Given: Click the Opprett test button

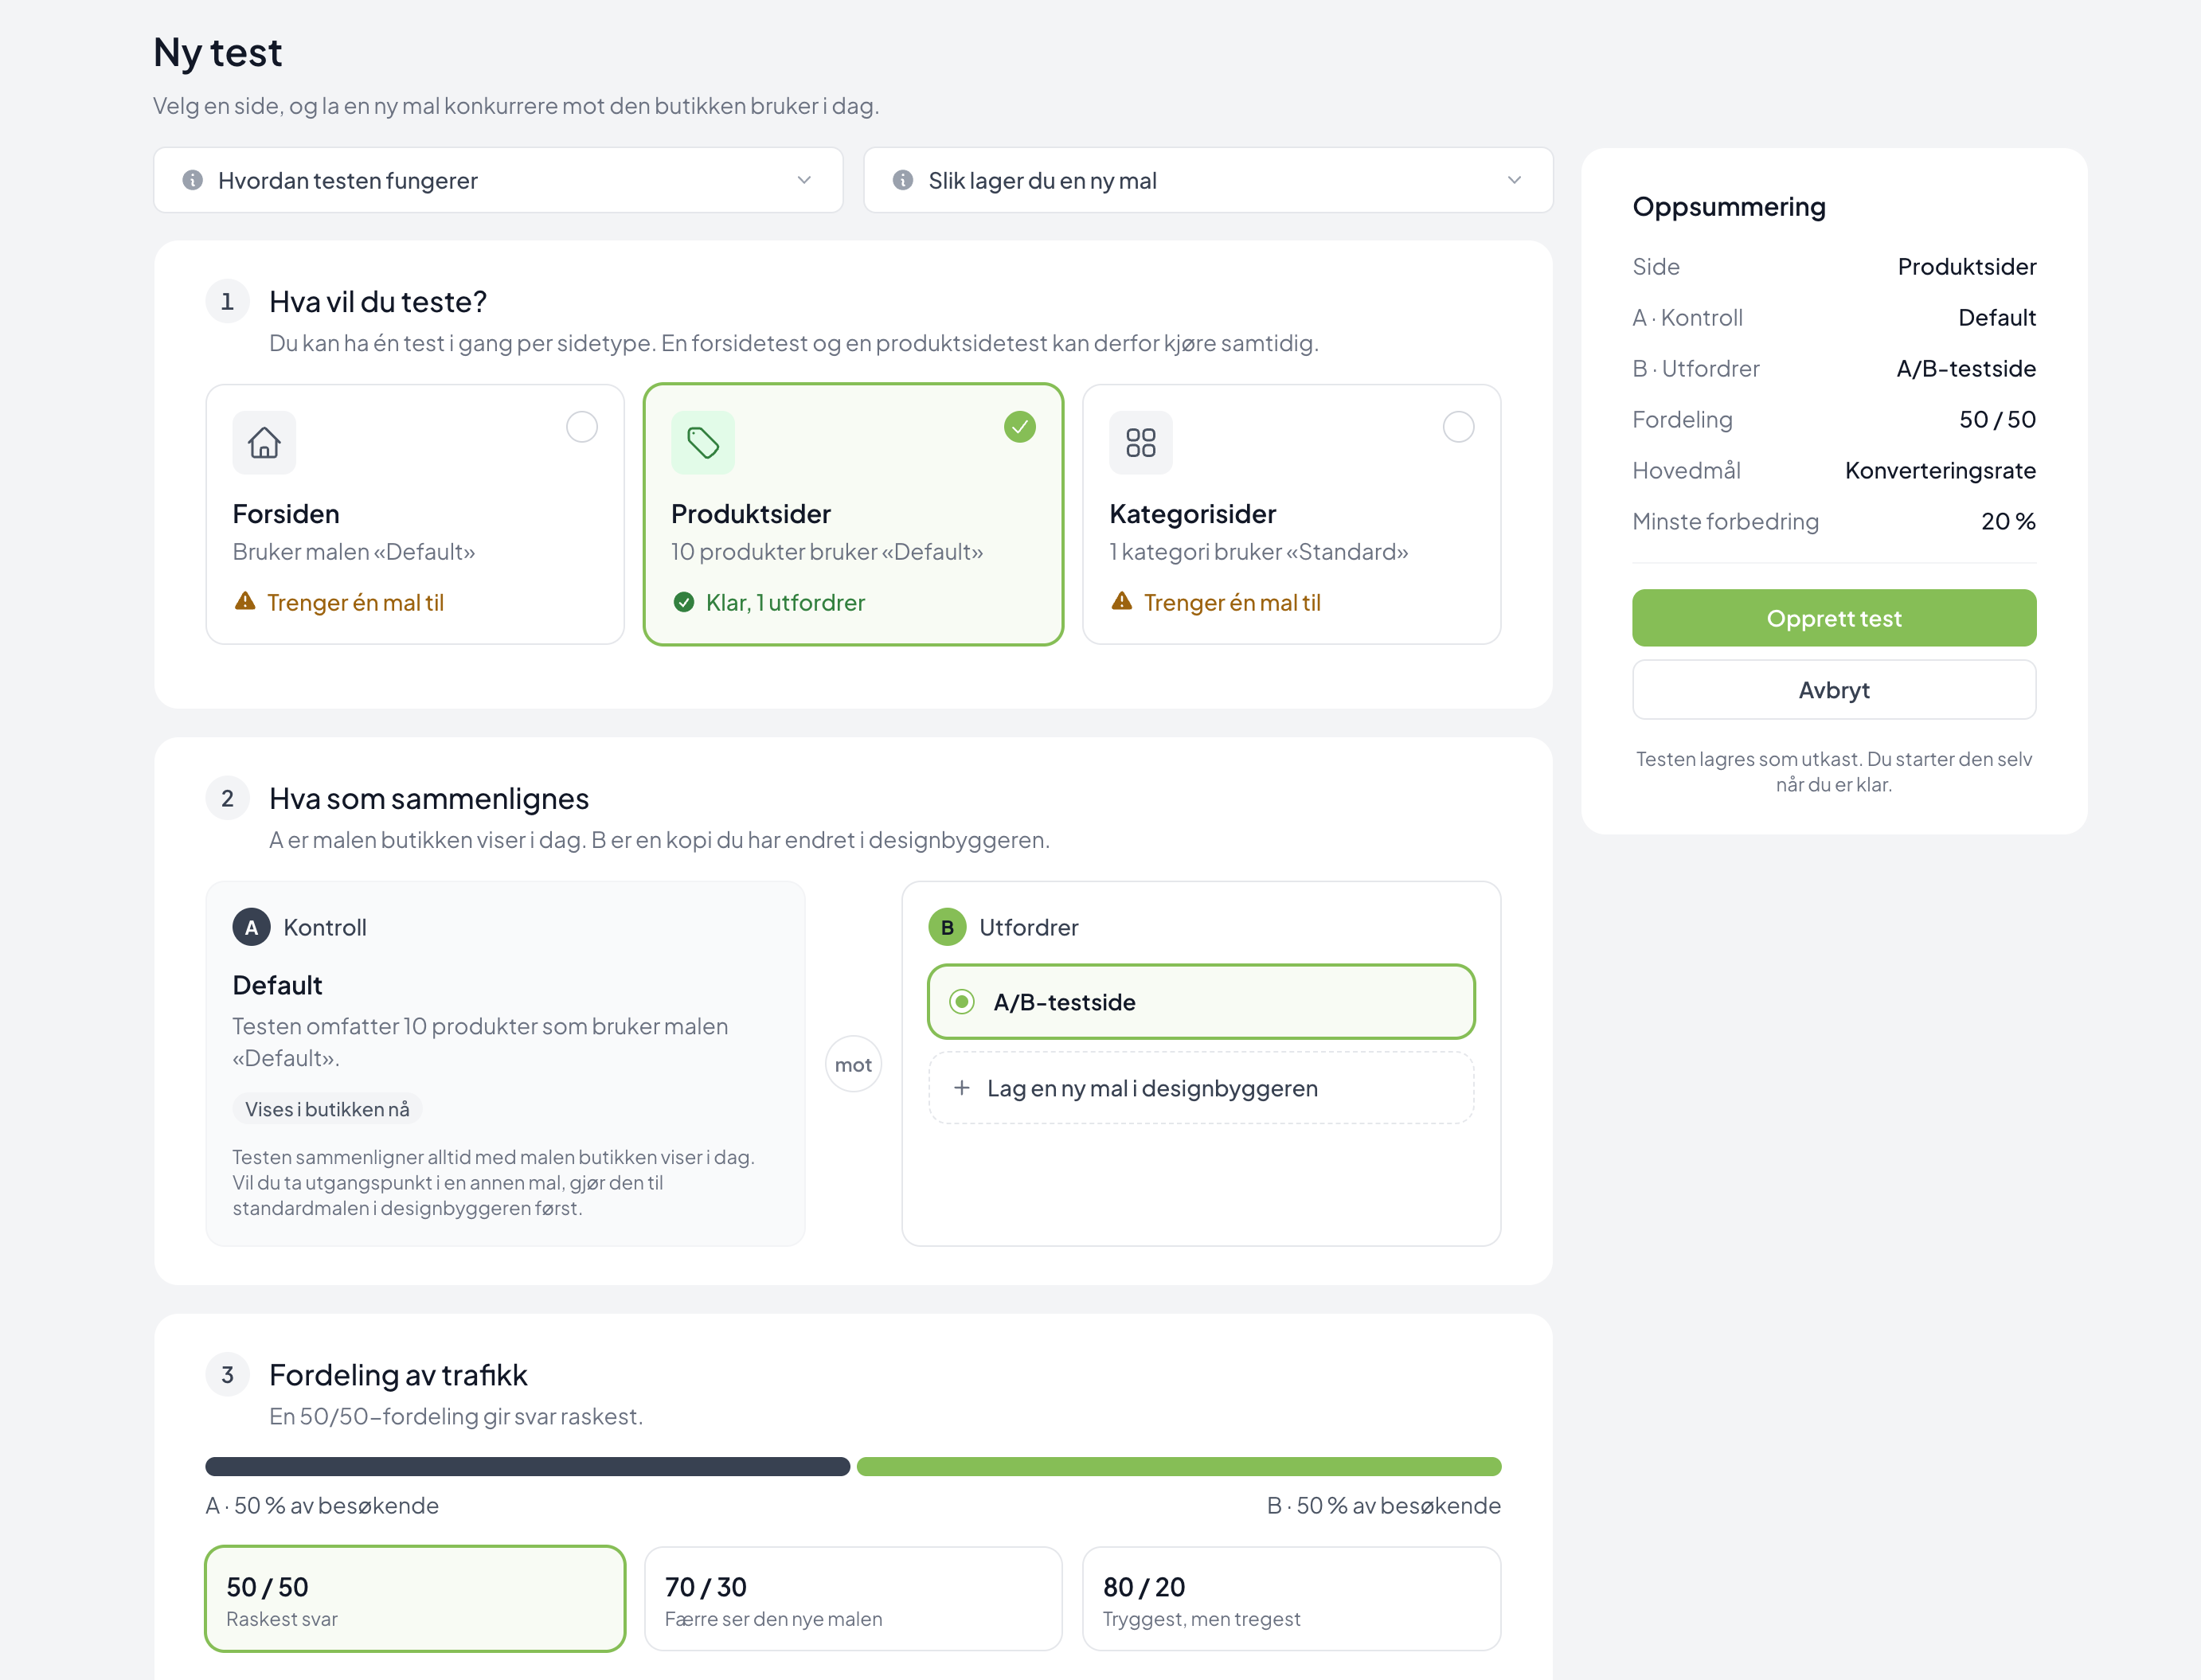Looking at the screenshot, I should tap(1834, 618).
